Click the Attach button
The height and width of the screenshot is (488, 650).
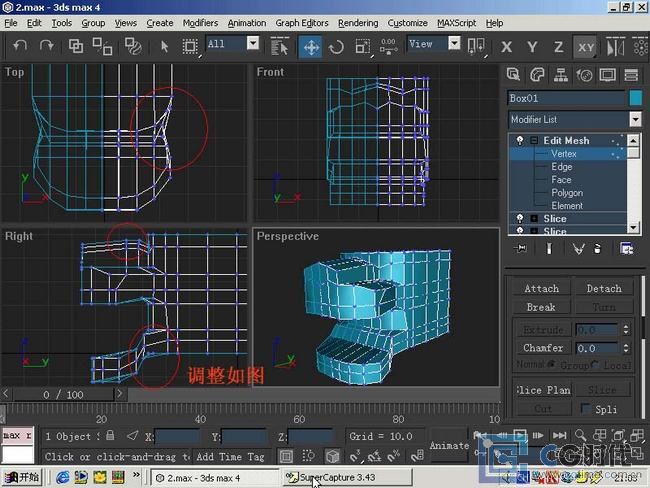[541, 288]
